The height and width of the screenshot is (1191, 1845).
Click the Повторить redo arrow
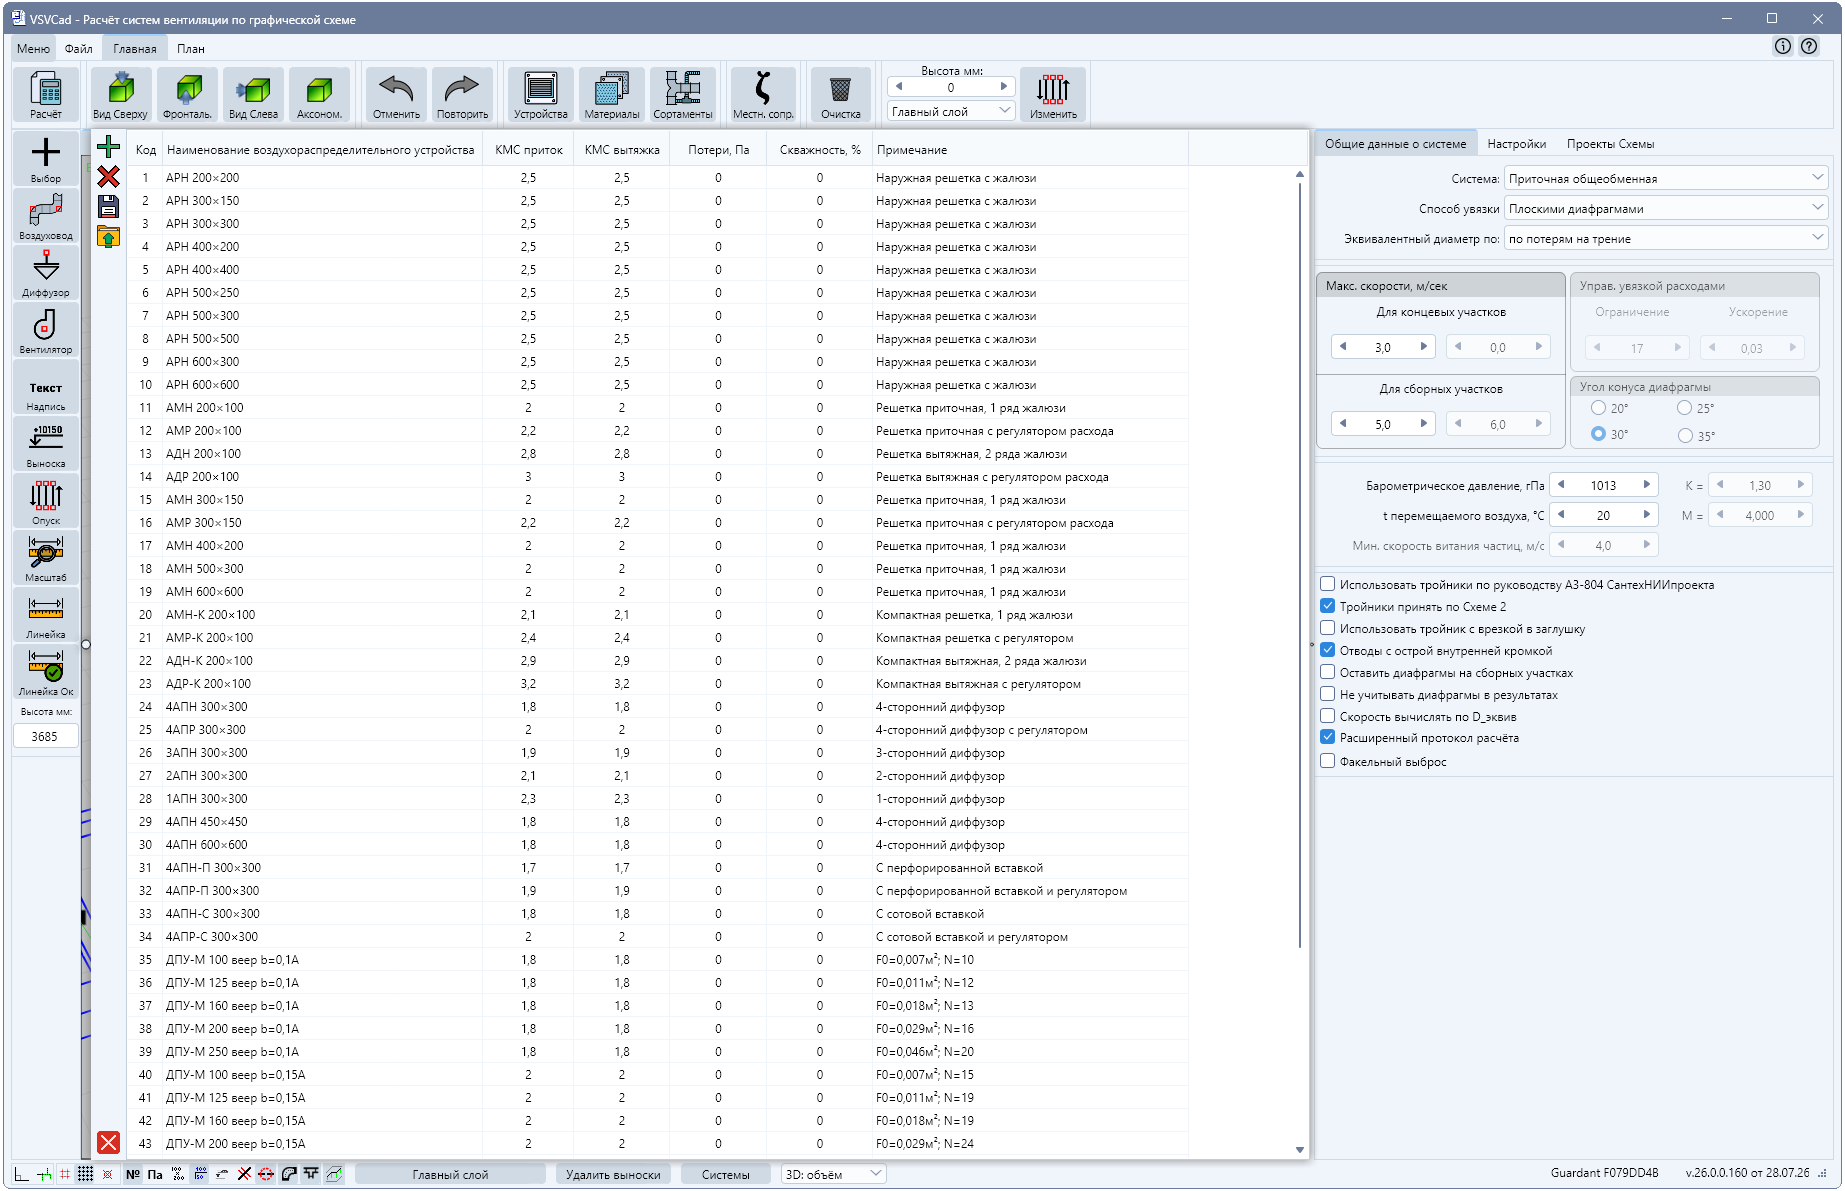(x=462, y=95)
